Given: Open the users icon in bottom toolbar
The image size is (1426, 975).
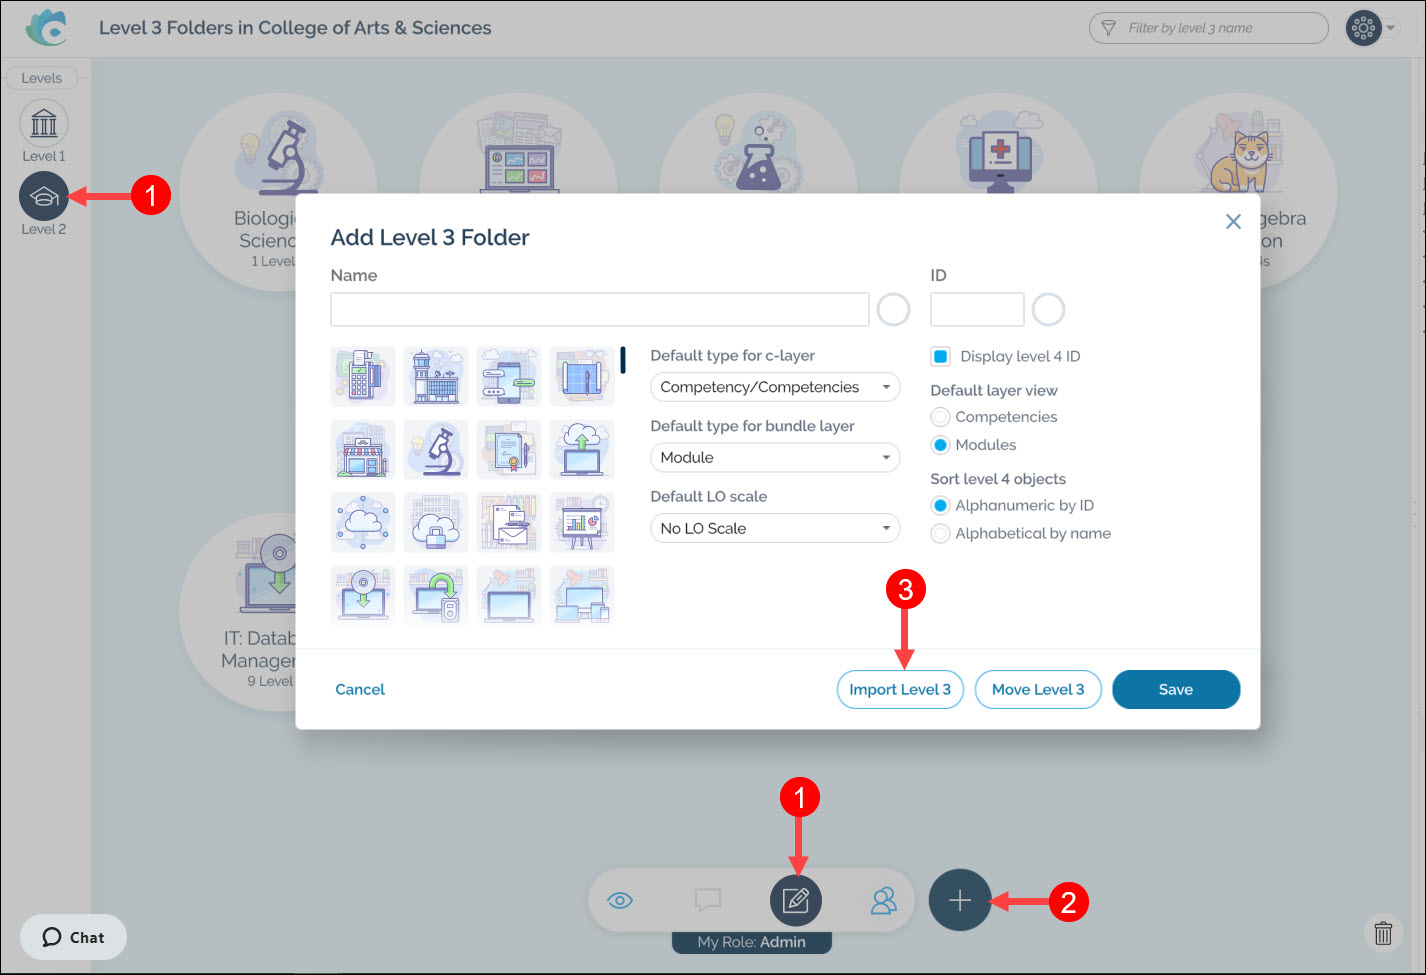Looking at the screenshot, I should coord(883,901).
